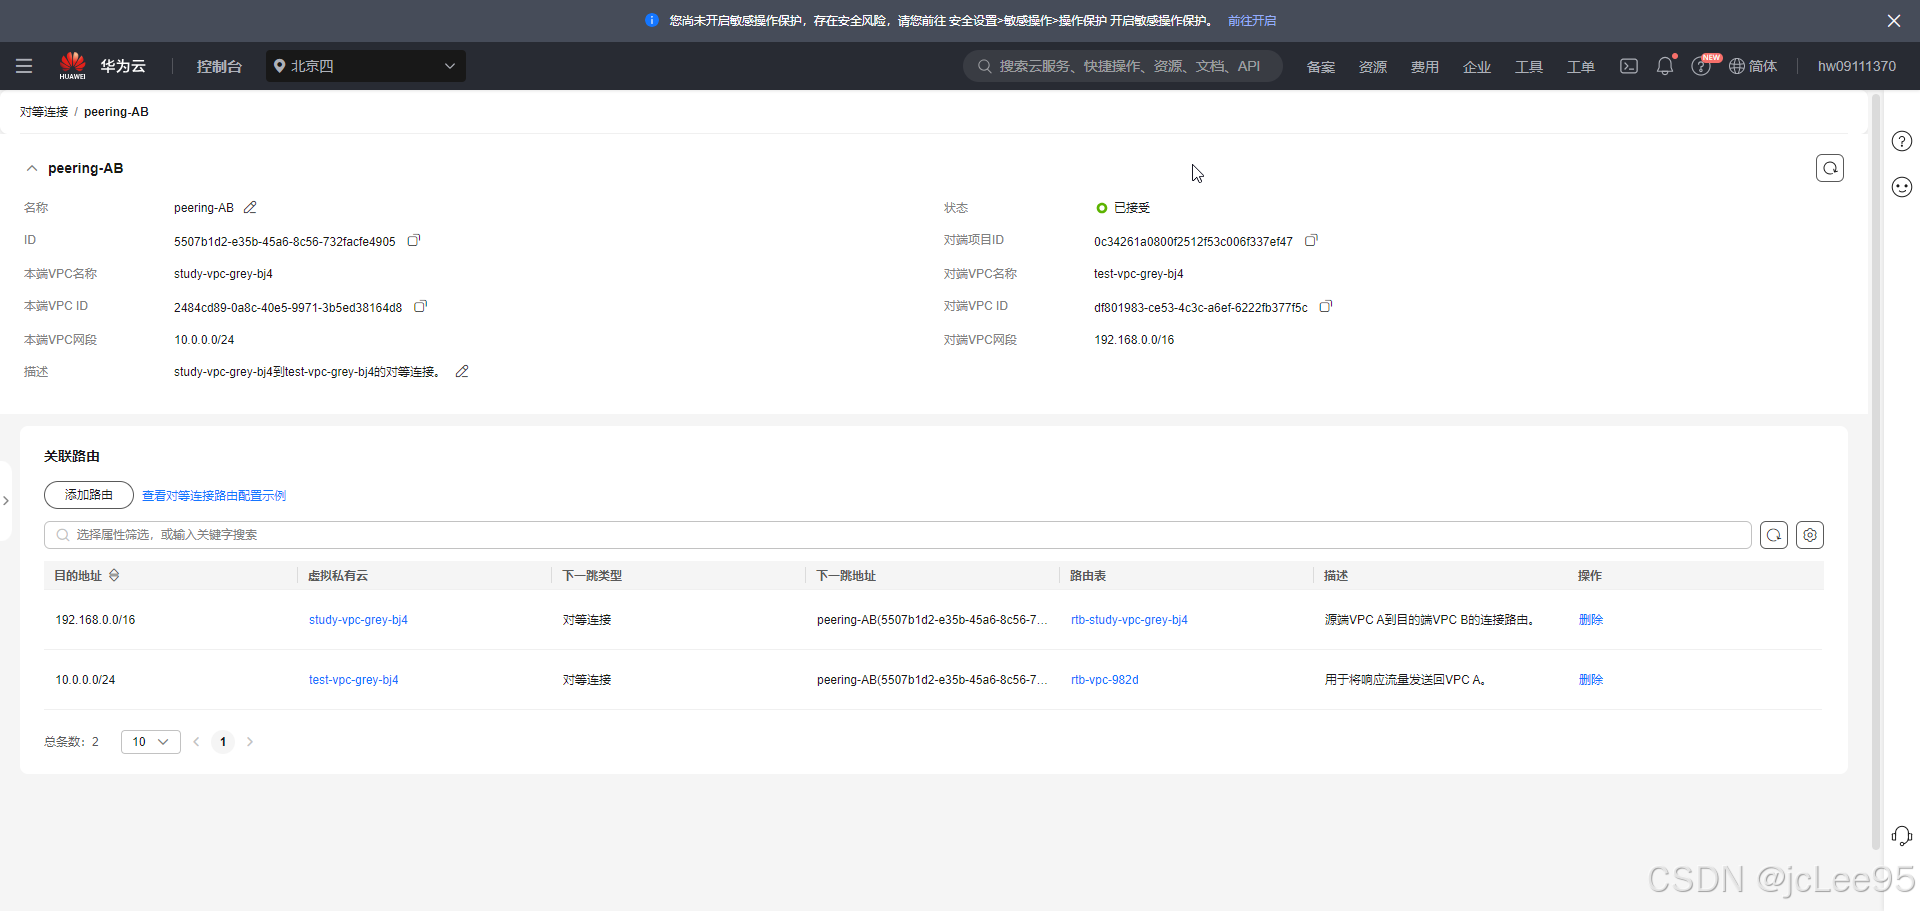Open route table rtb-study-vpc-grey-bj4

1129,620
